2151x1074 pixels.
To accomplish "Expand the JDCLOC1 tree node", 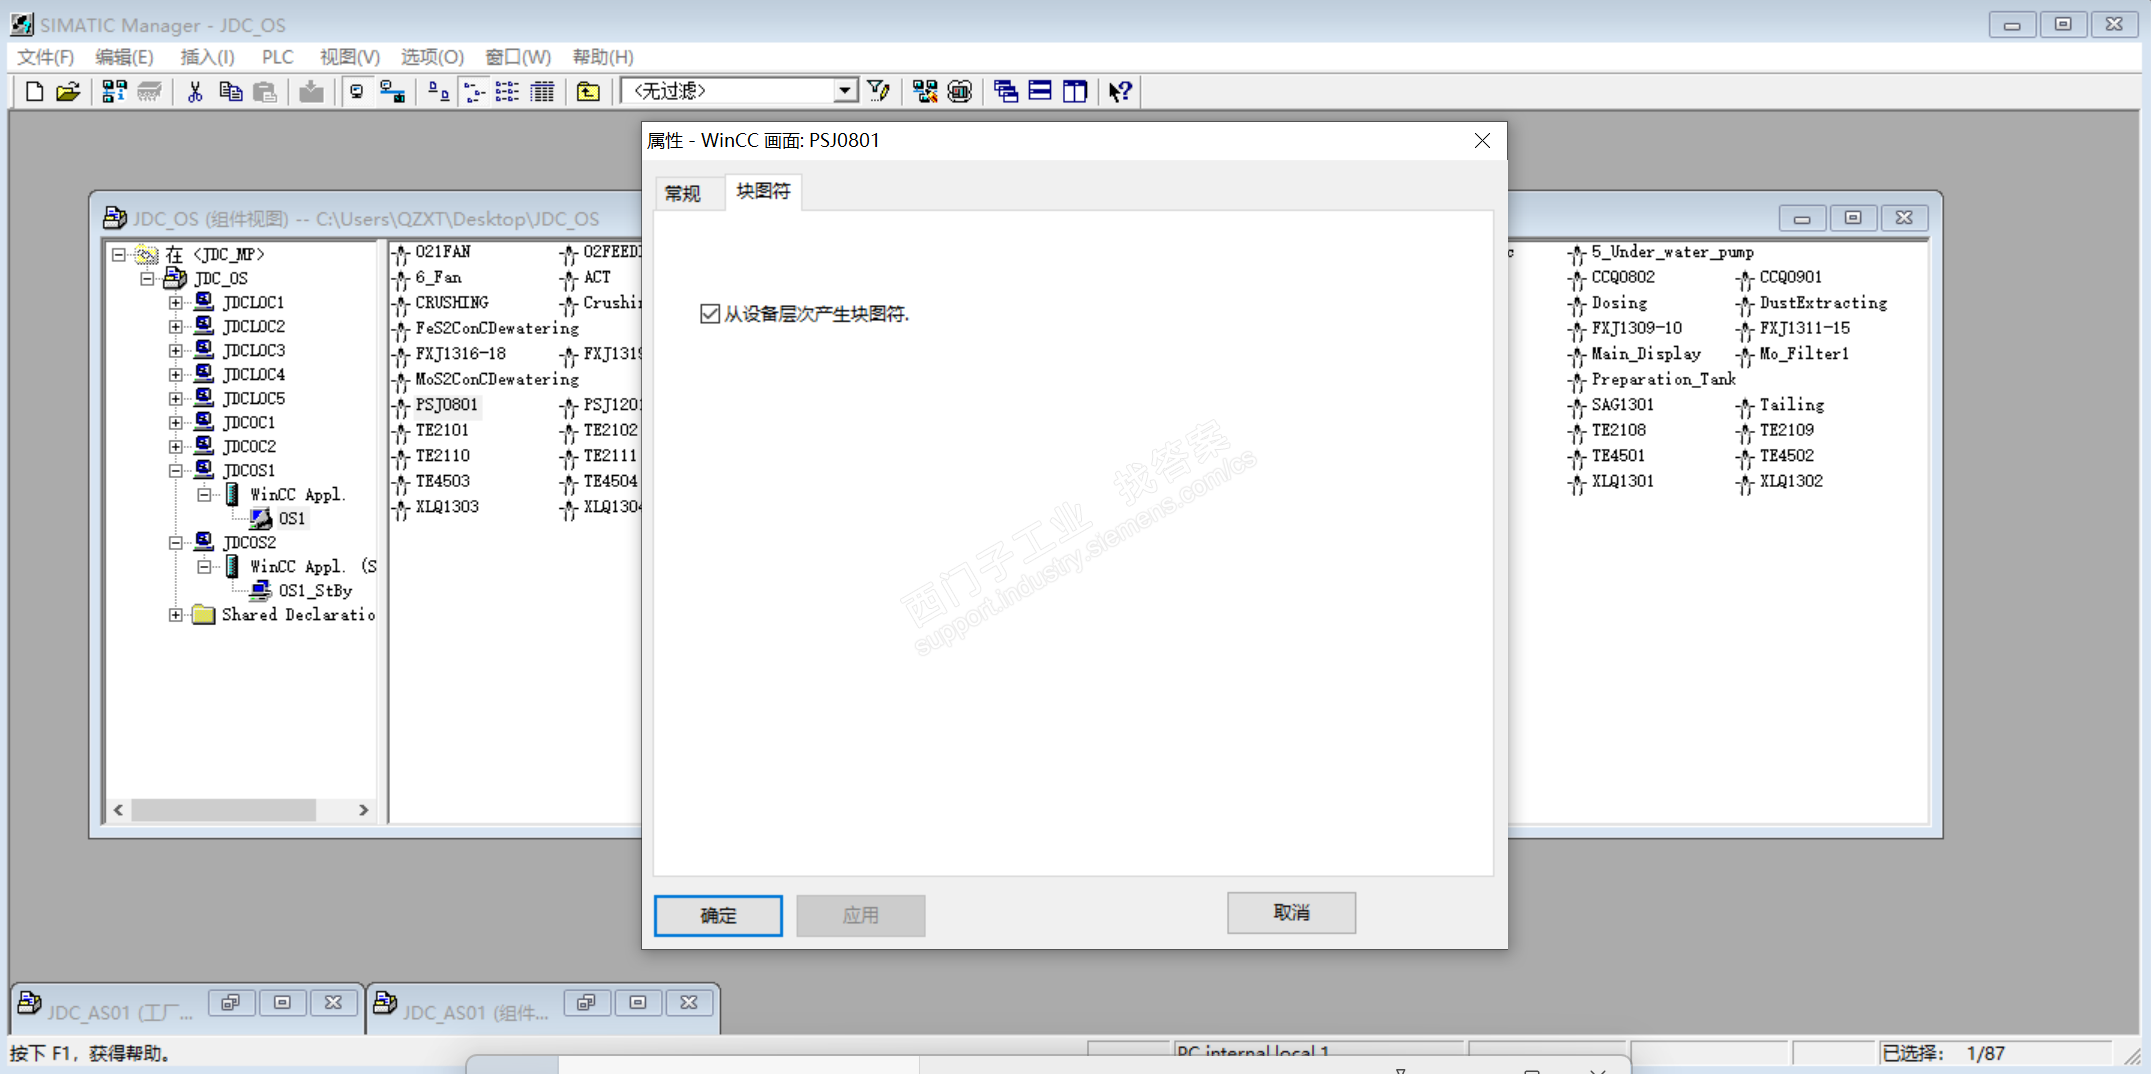I will point(176,302).
